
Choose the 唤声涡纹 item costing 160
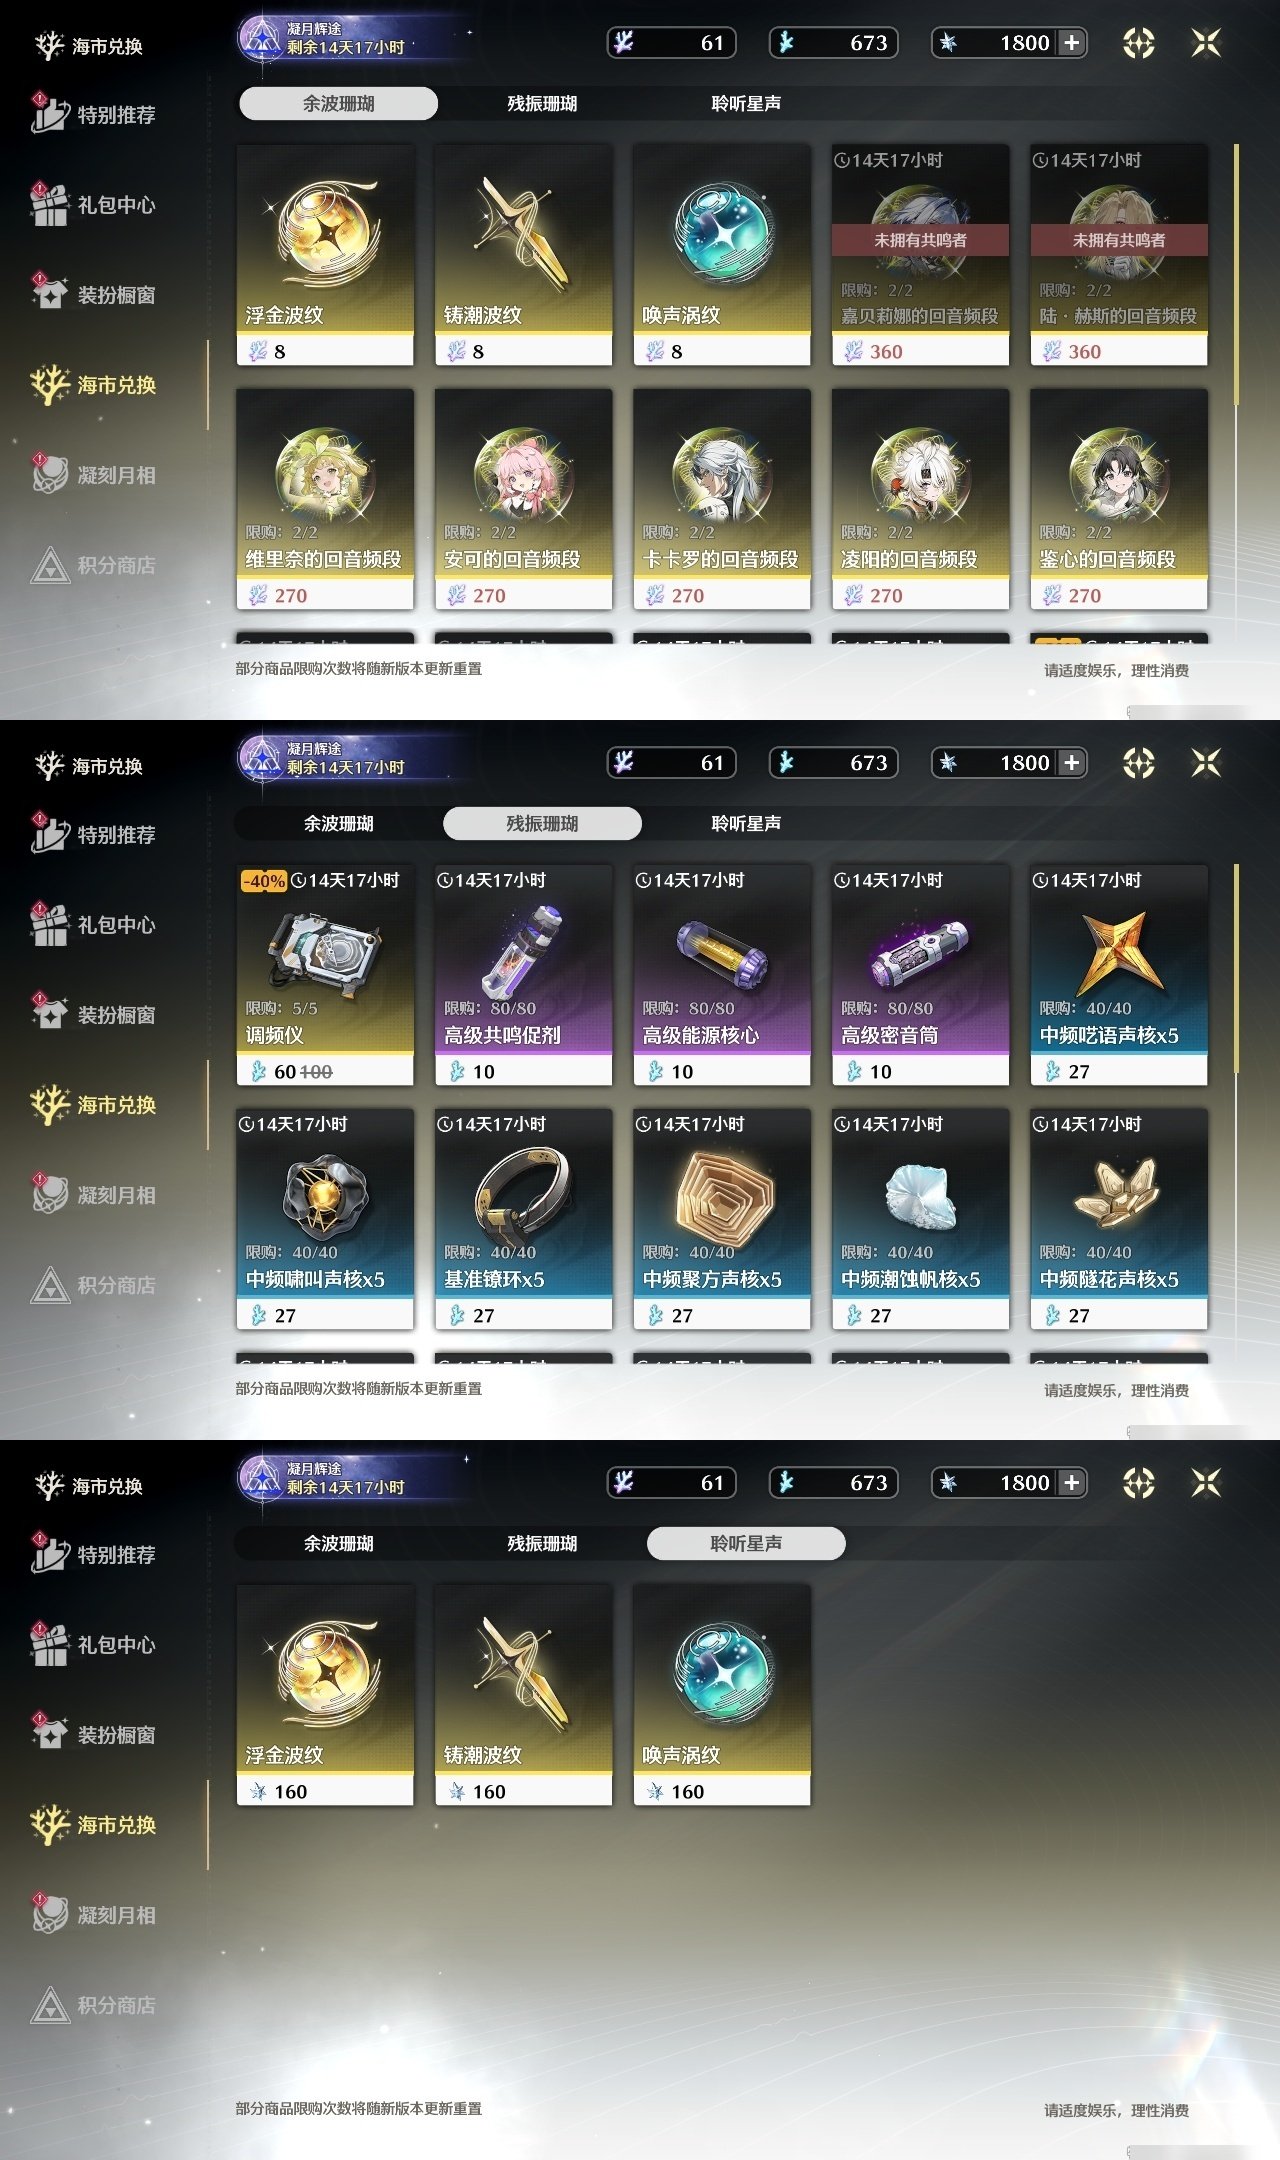721,1695
